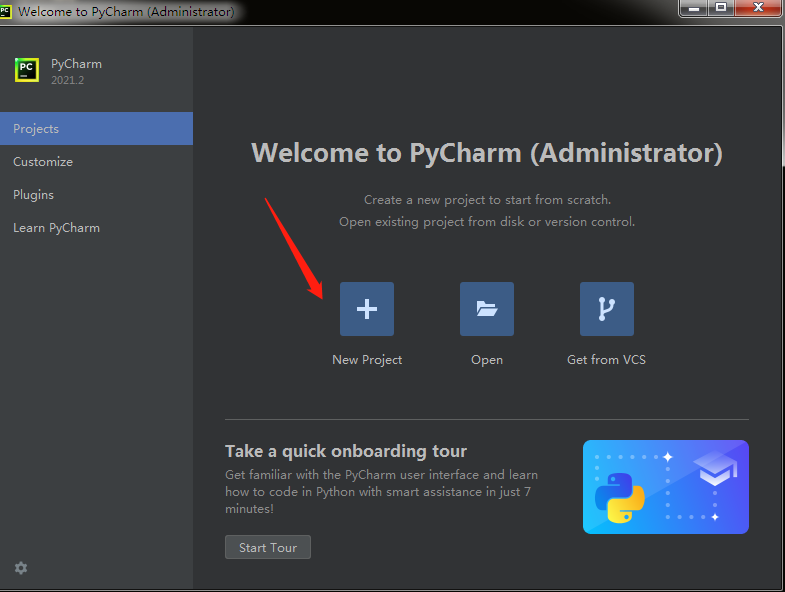Click the PyCharm logo in the sidebar
The height and width of the screenshot is (592, 785).
pyautogui.click(x=27, y=70)
